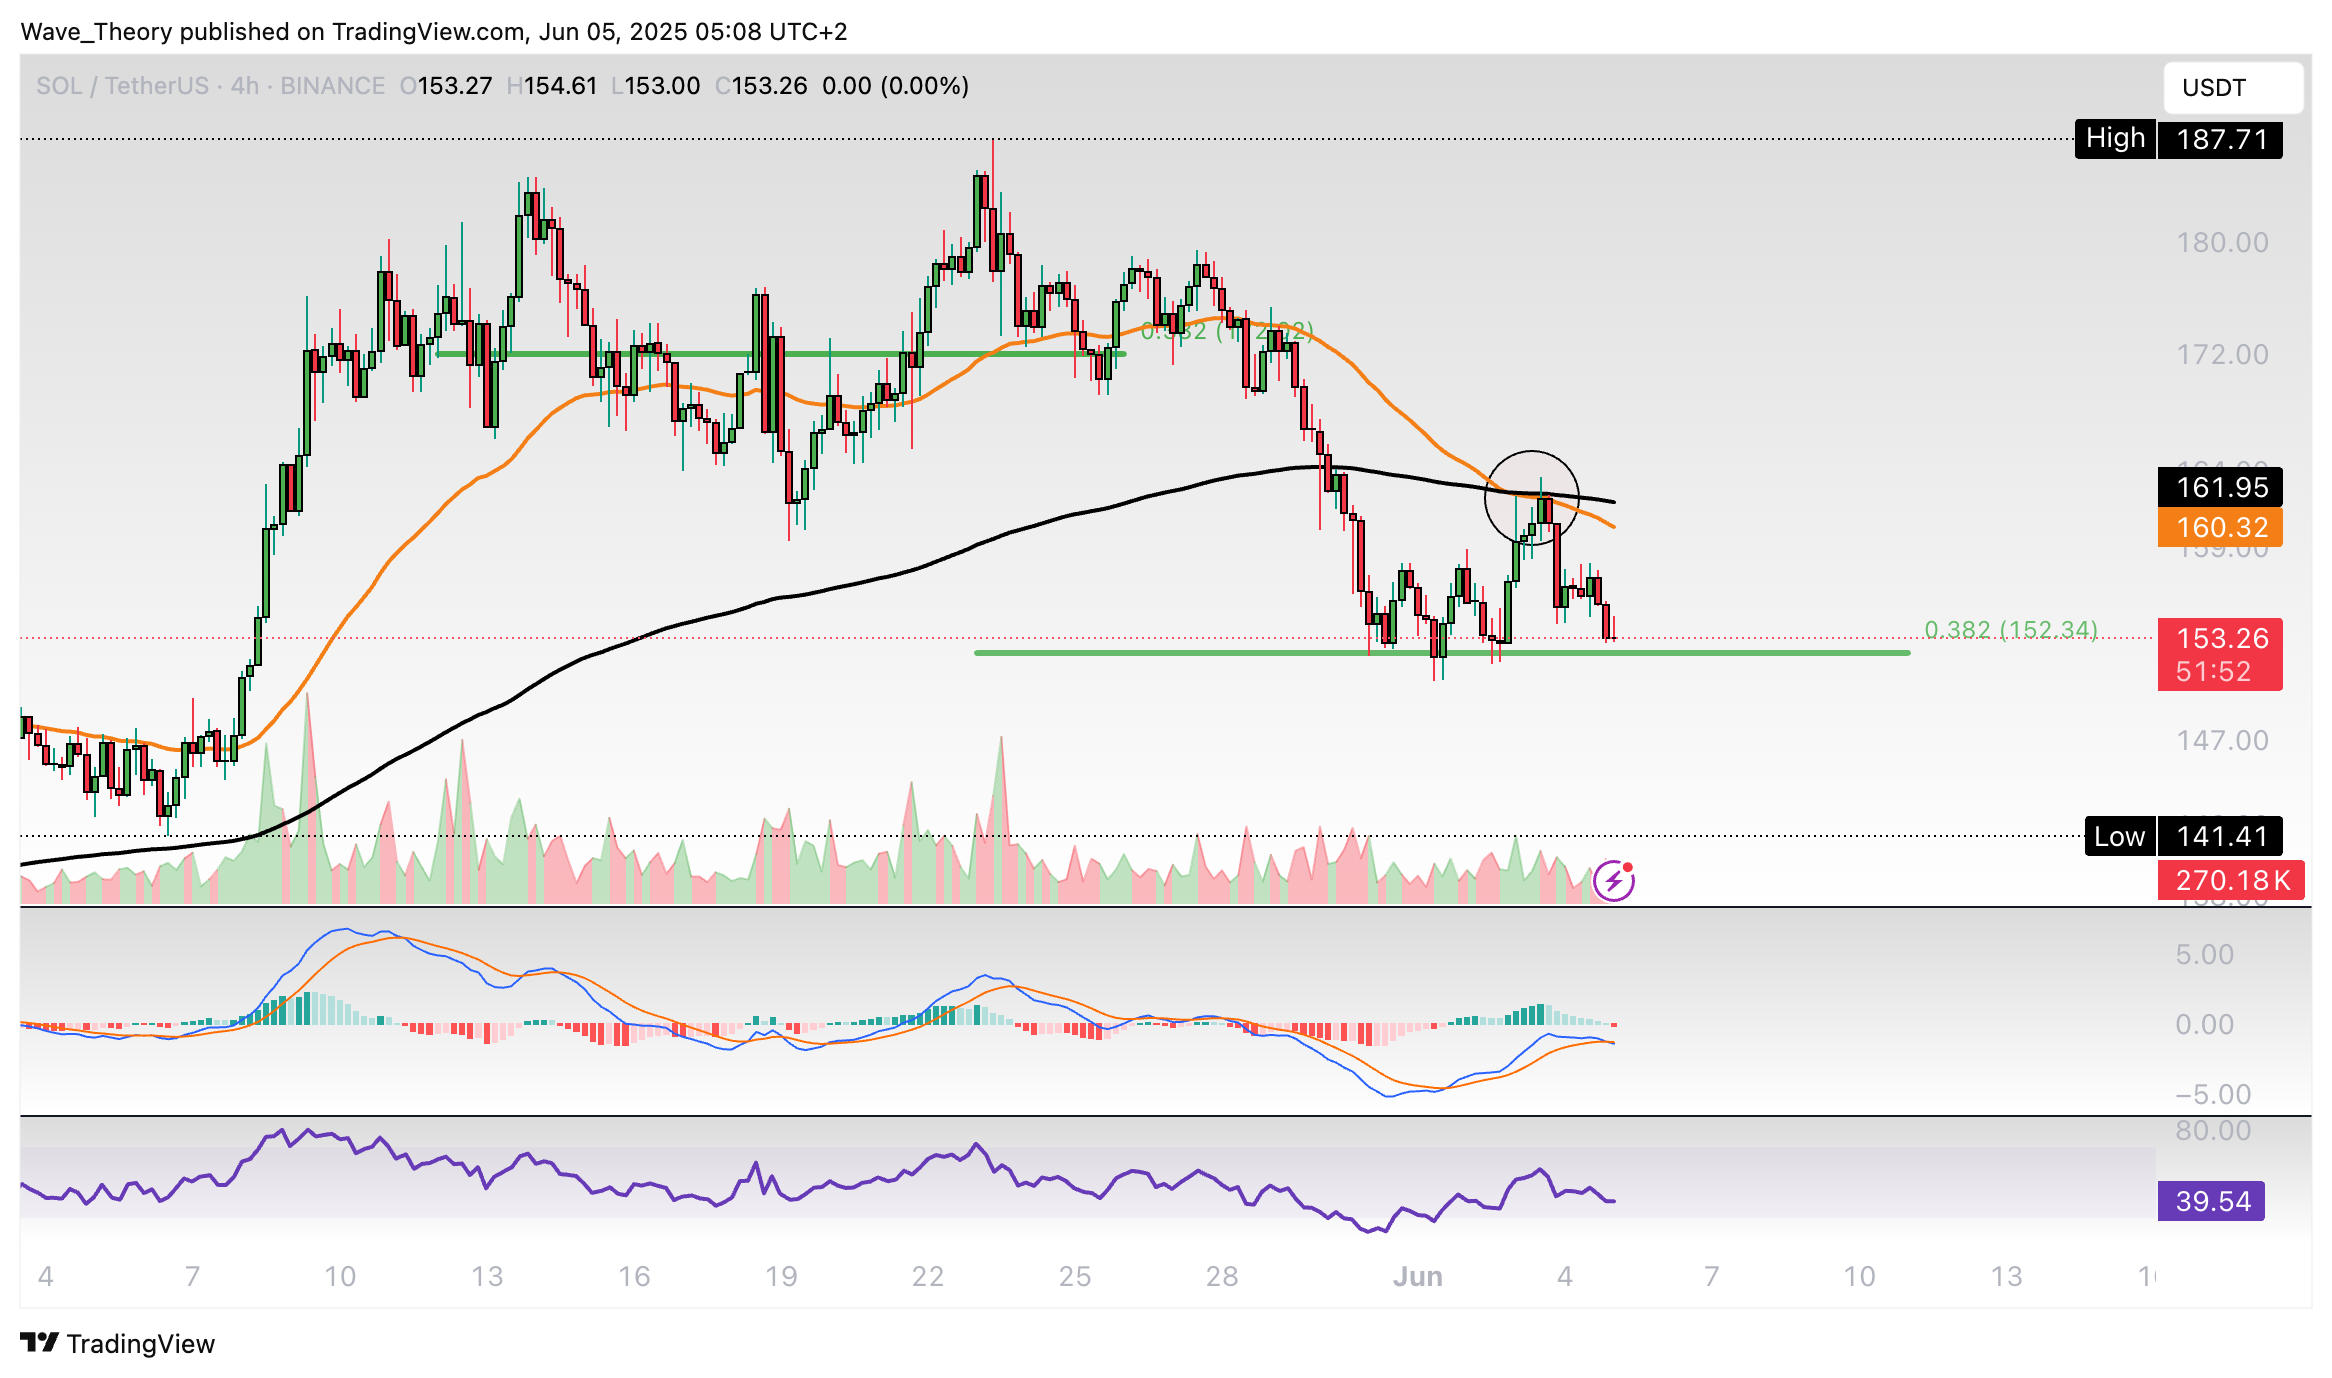
Task: Select the purple 39.54 RSI value tag
Action: [x=2211, y=1201]
